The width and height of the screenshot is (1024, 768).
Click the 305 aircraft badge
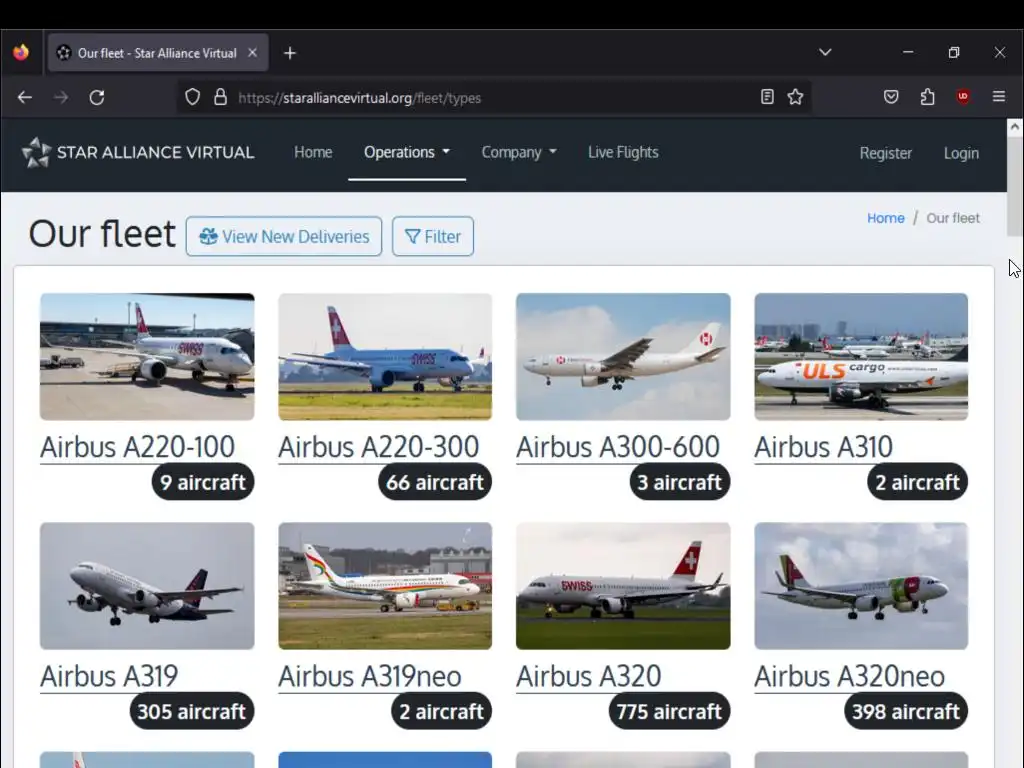pyautogui.click(x=191, y=711)
